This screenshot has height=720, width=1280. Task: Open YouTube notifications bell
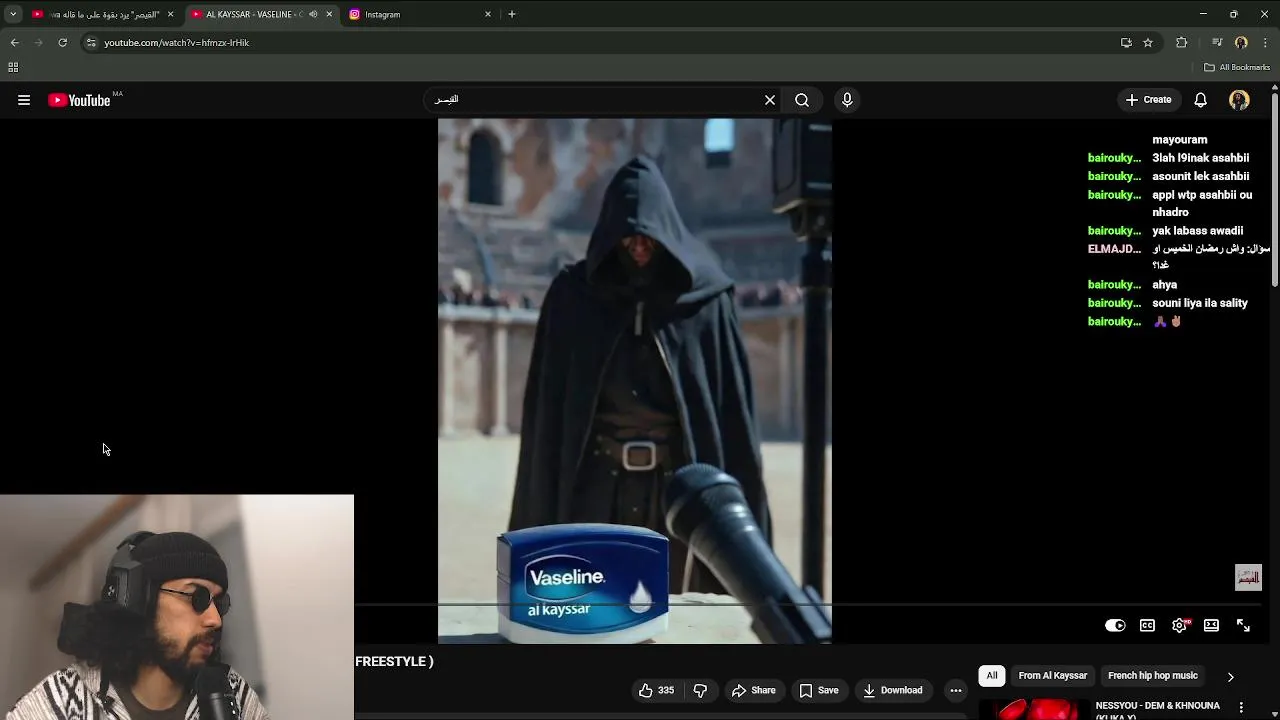1201,100
